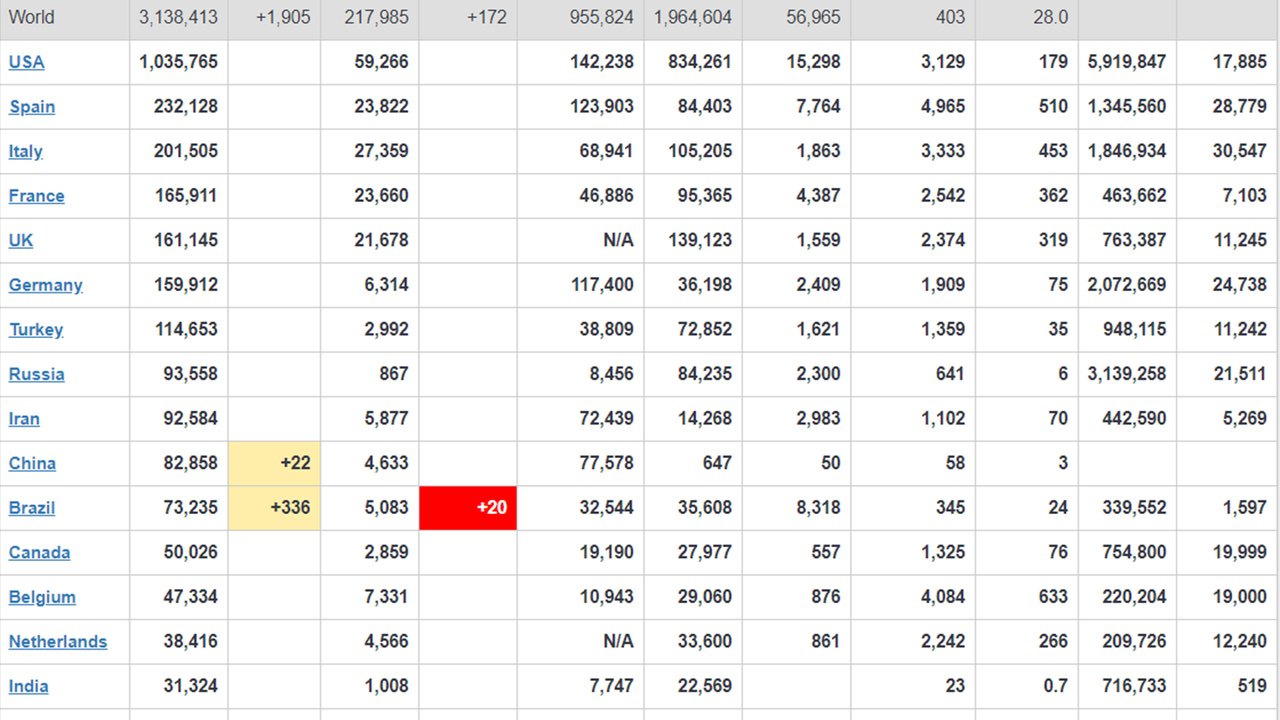Viewport: 1280px width, 720px height.
Task: Open the Turkey country page
Action: [x=36, y=330]
